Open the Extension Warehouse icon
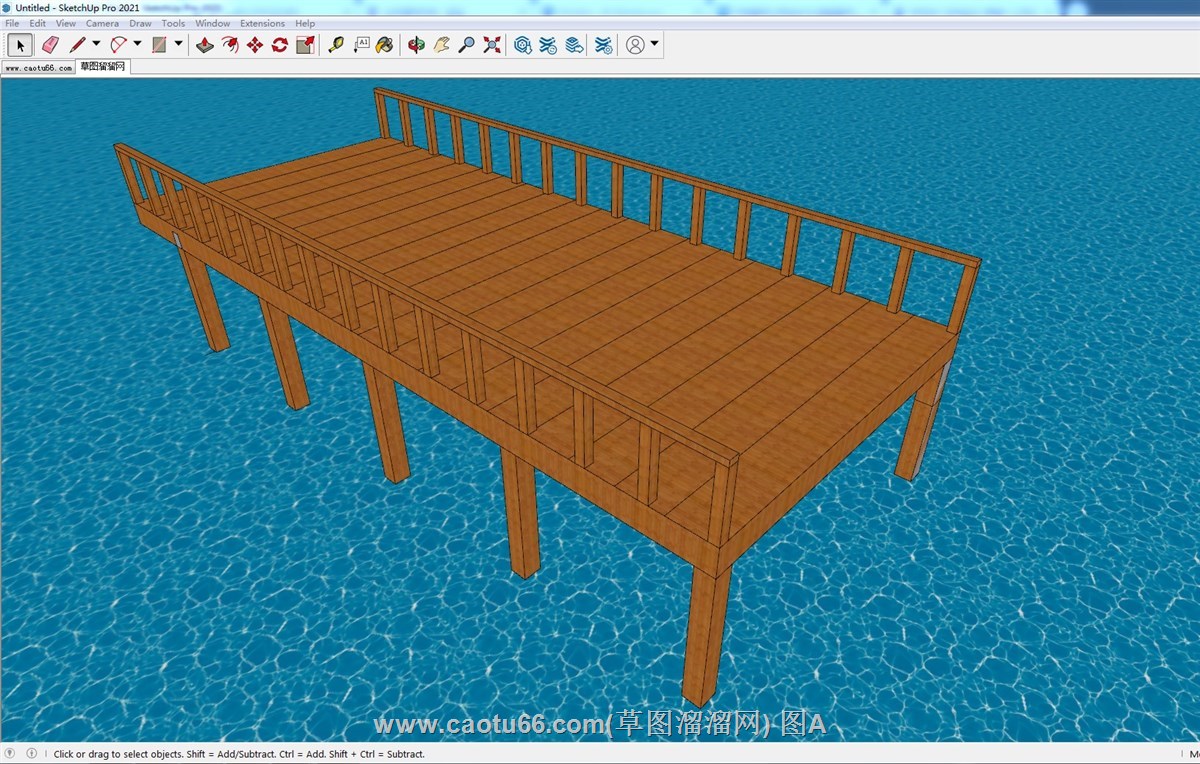The image size is (1200, 764). tap(548, 45)
